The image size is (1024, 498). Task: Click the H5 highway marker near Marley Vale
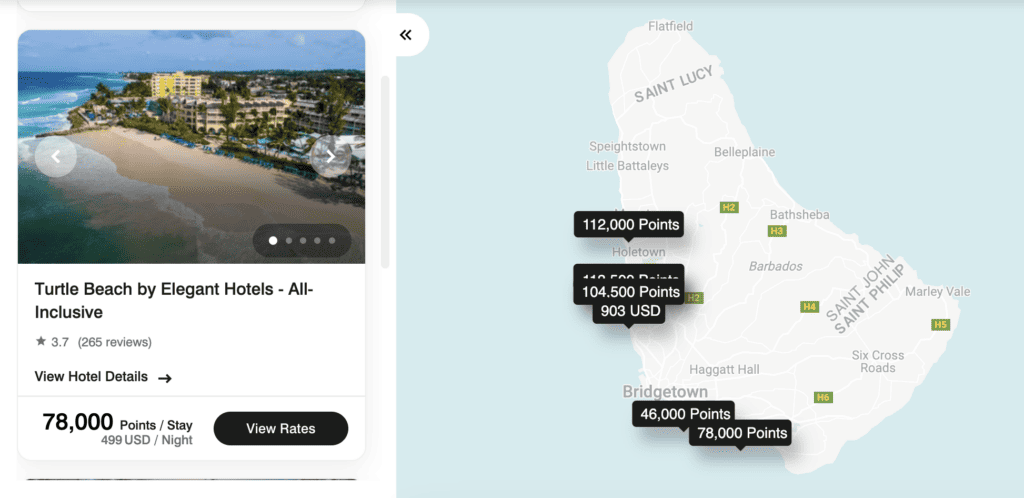pyautogui.click(x=939, y=324)
